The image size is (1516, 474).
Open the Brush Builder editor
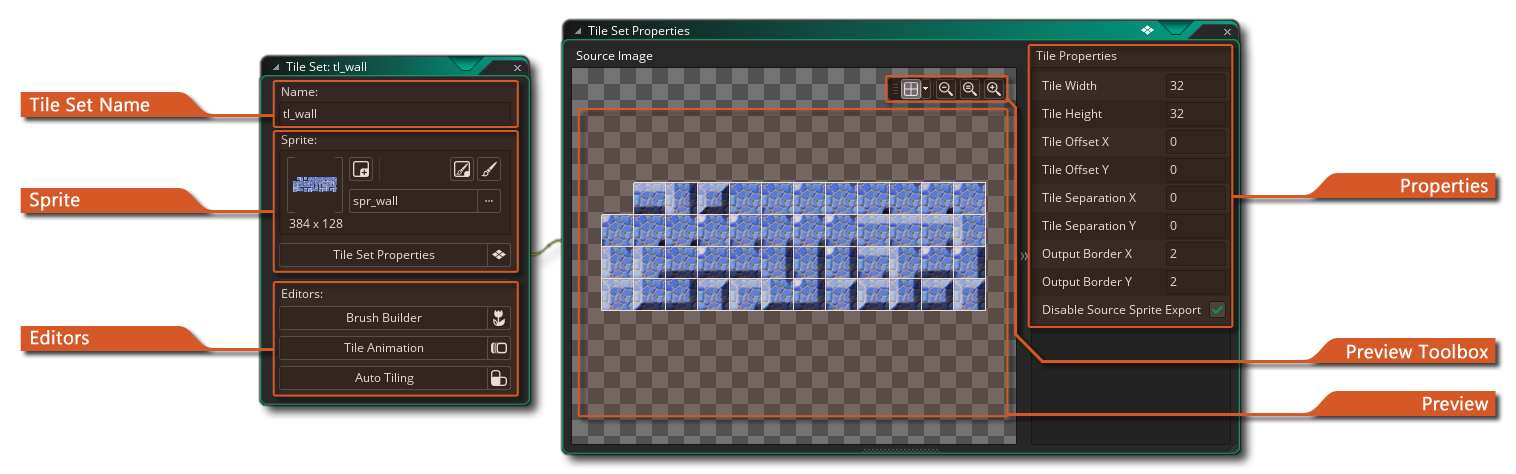tap(384, 318)
